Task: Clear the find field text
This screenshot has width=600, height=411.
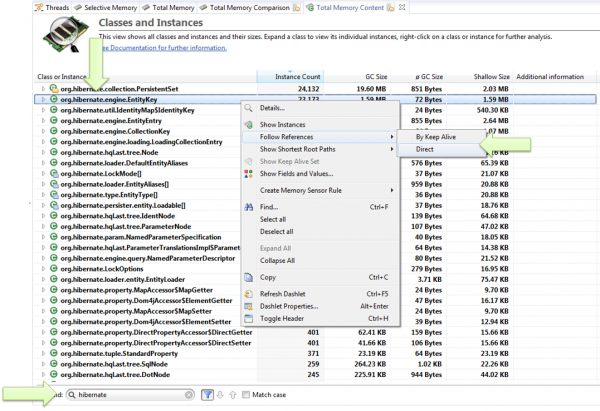Action: click(x=189, y=395)
